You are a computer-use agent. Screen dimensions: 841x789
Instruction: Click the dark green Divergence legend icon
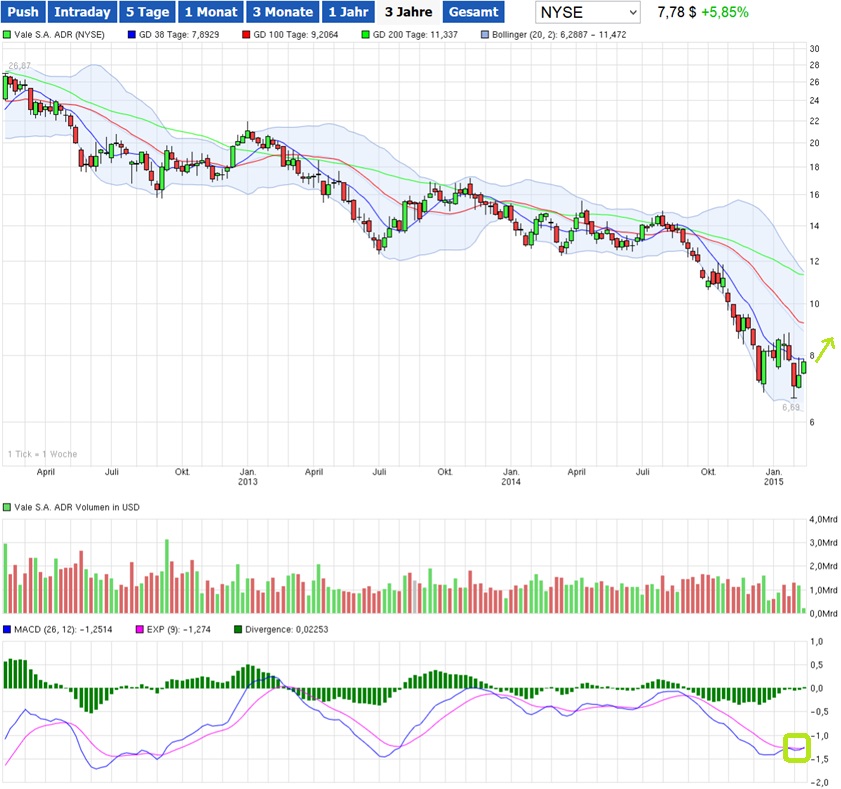(x=237, y=630)
